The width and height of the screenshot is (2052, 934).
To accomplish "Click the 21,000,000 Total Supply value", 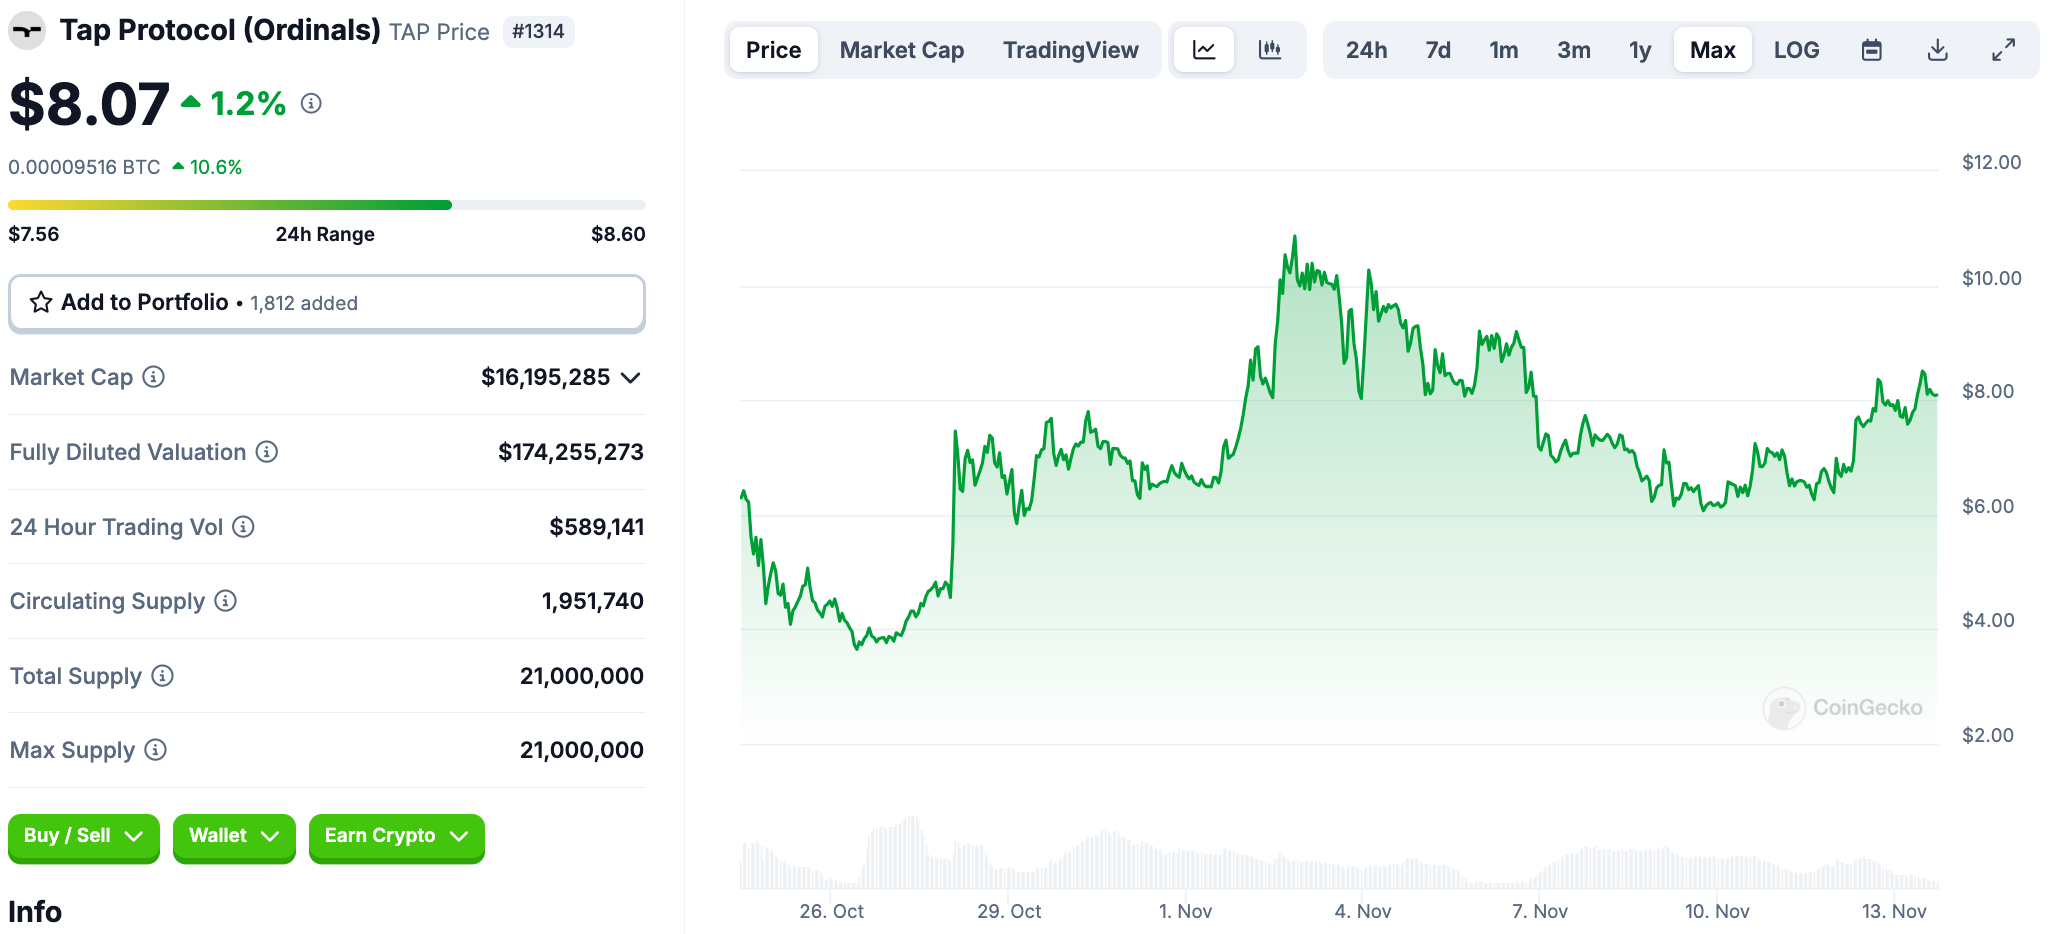I will tap(582, 676).
